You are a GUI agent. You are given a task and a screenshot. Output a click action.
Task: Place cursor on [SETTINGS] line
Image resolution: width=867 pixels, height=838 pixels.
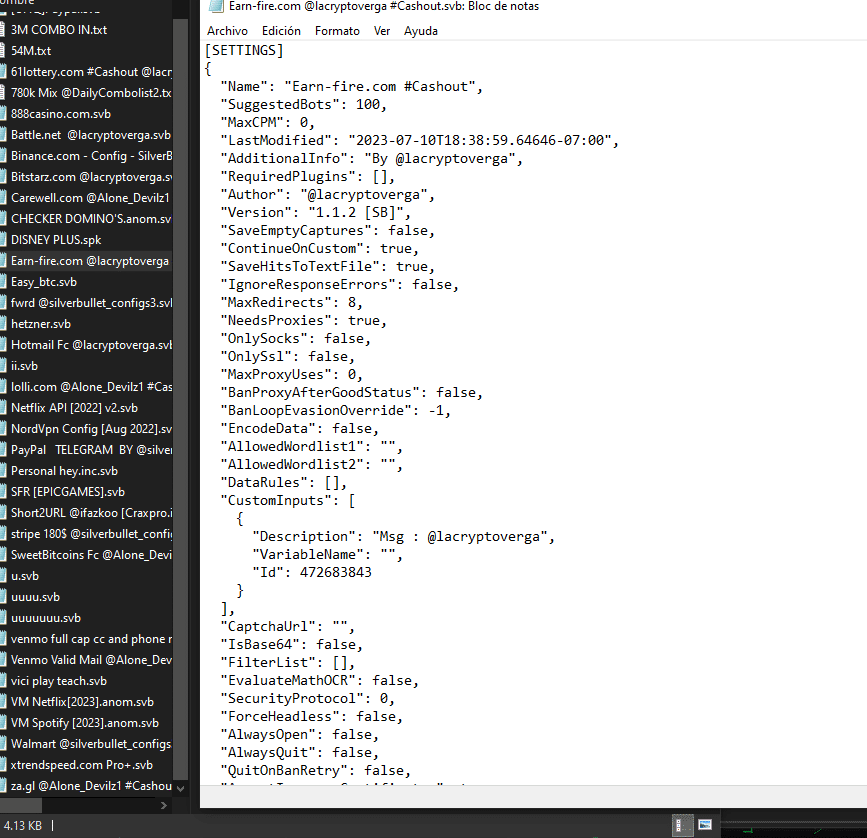[x=244, y=50]
